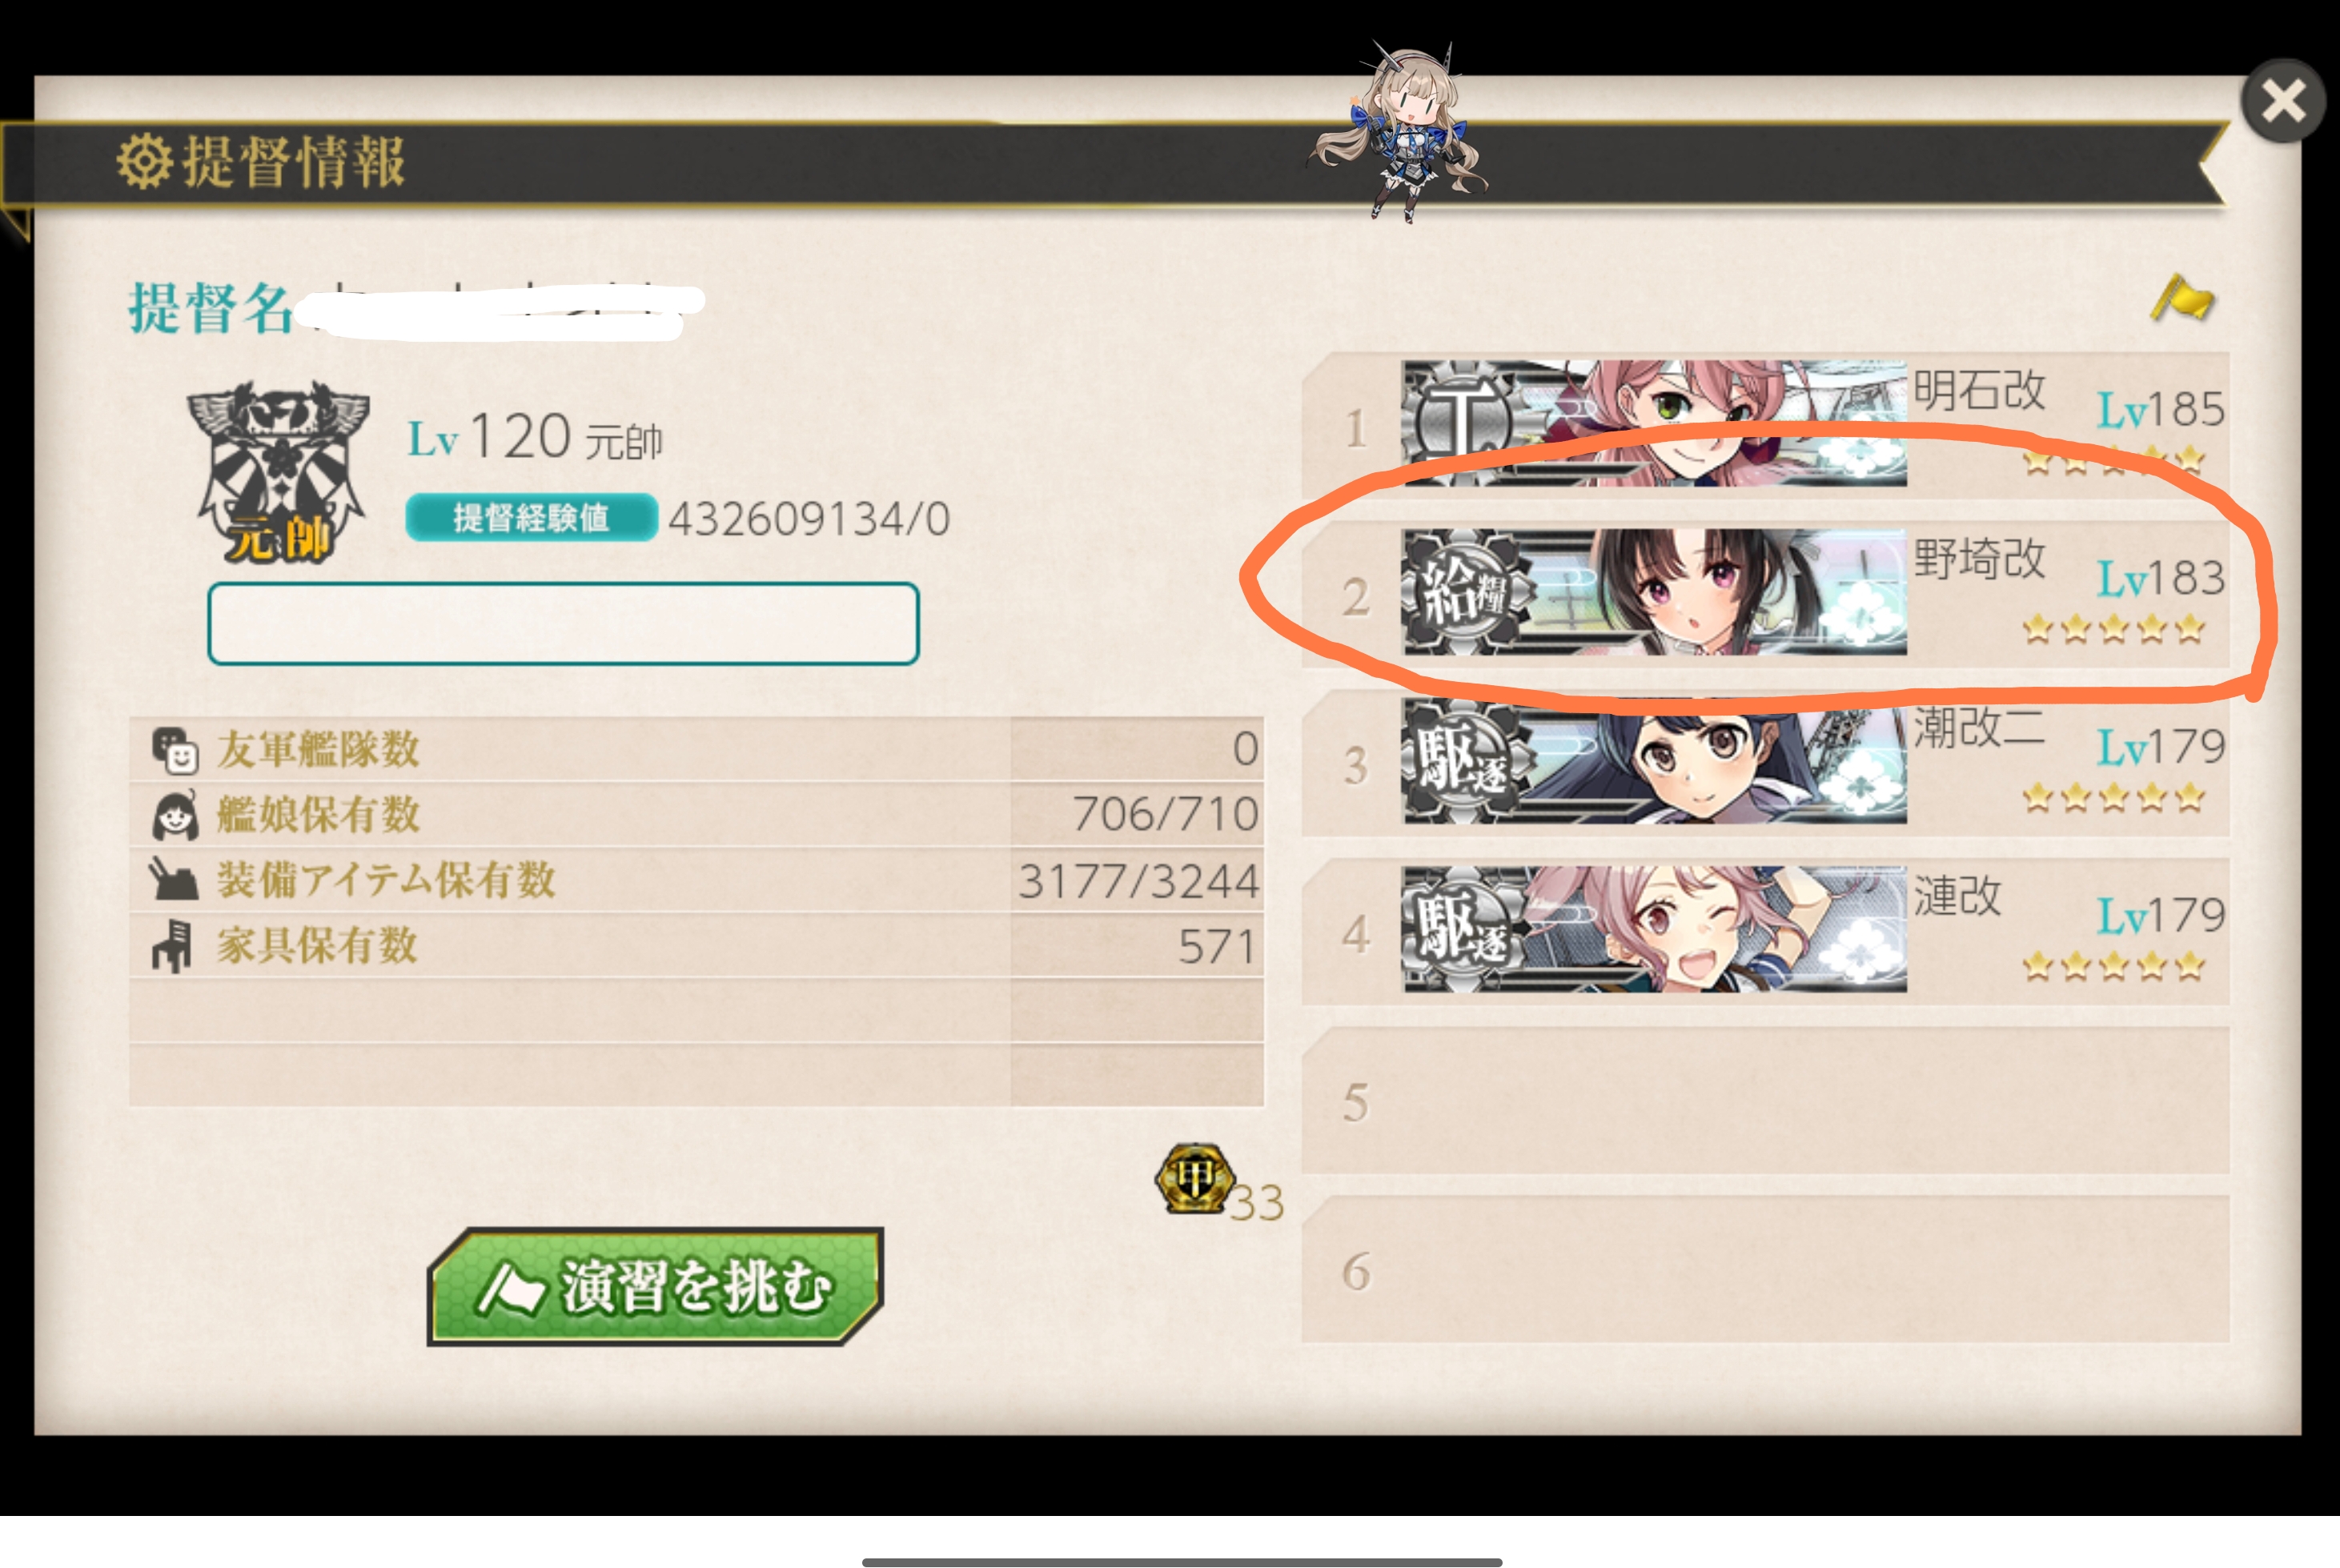Click the 給糧 supply ship type badge
Image resolution: width=2340 pixels, height=1568 pixels.
click(x=1464, y=592)
